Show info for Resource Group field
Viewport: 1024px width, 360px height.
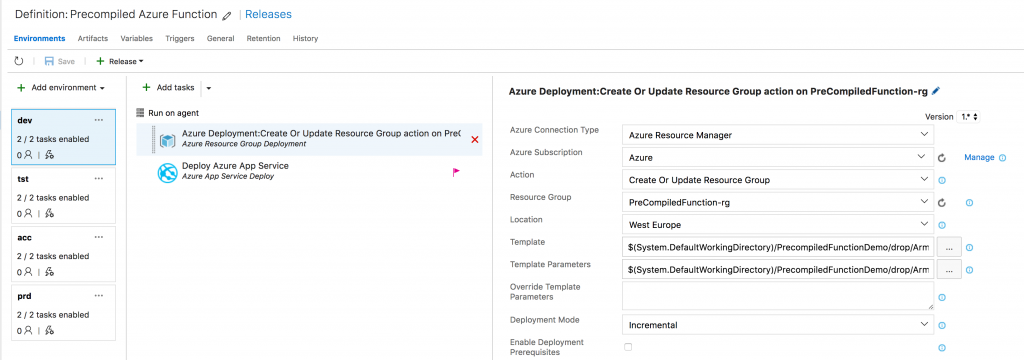969,203
